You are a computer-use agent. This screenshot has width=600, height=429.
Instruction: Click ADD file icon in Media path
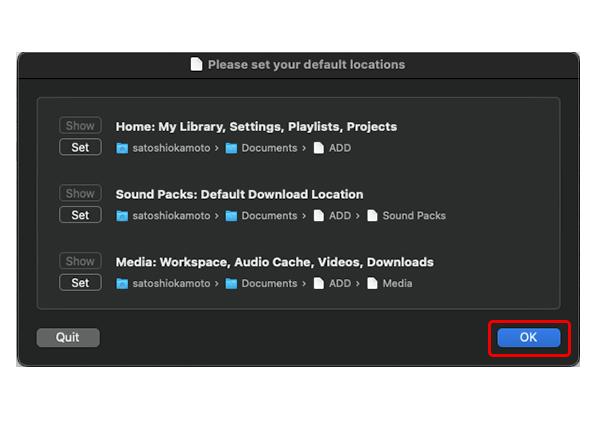318,283
